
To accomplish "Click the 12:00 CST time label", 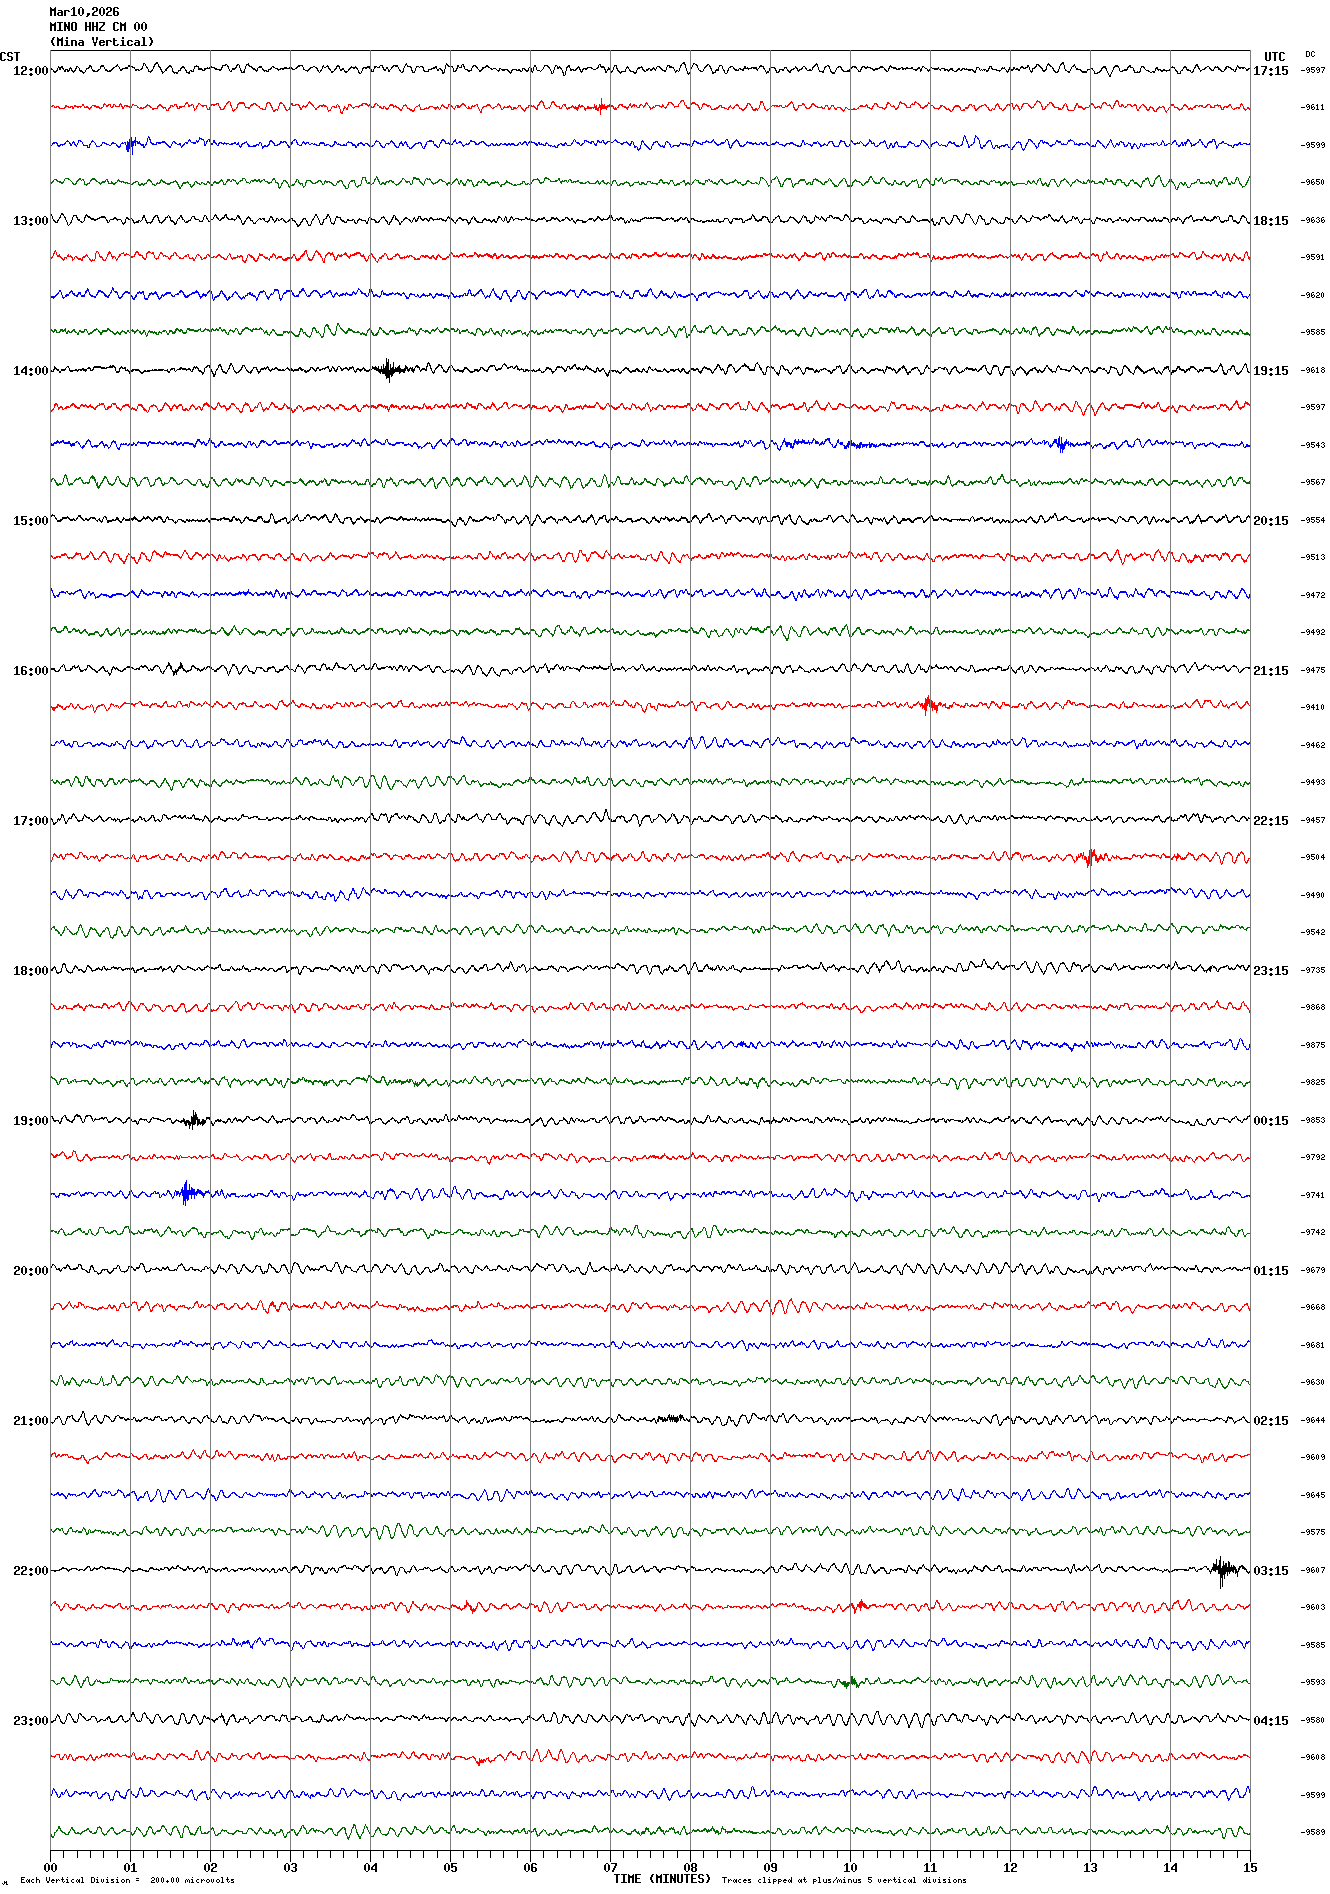I will point(30,71).
